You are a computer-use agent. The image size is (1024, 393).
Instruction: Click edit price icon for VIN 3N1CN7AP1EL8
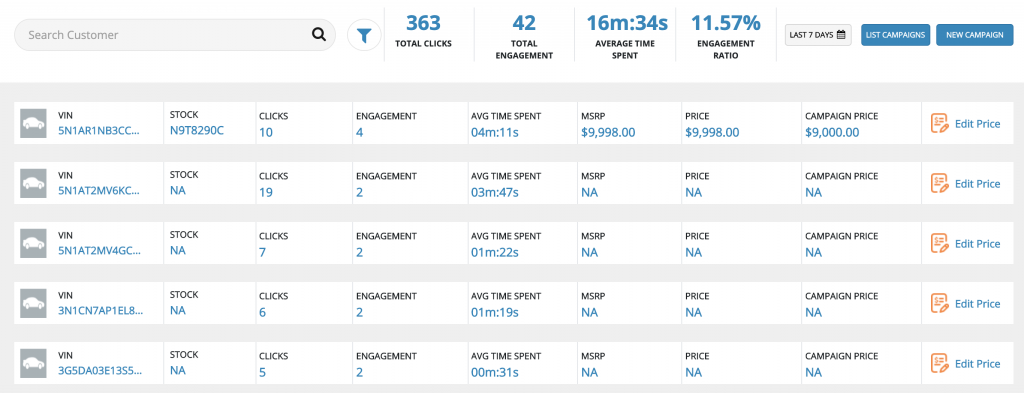click(x=940, y=304)
